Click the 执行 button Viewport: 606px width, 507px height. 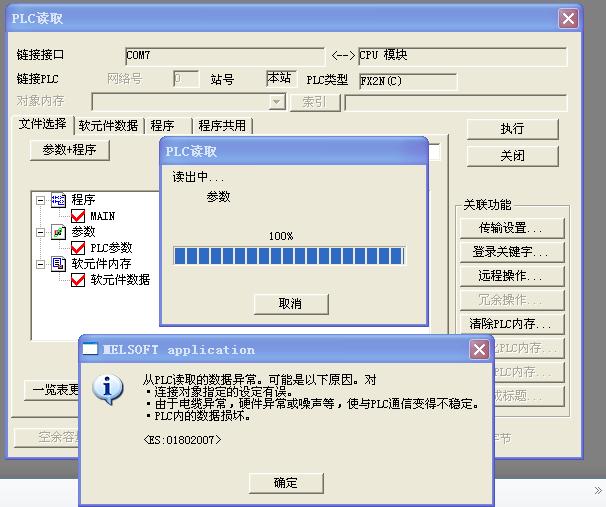(x=512, y=129)
